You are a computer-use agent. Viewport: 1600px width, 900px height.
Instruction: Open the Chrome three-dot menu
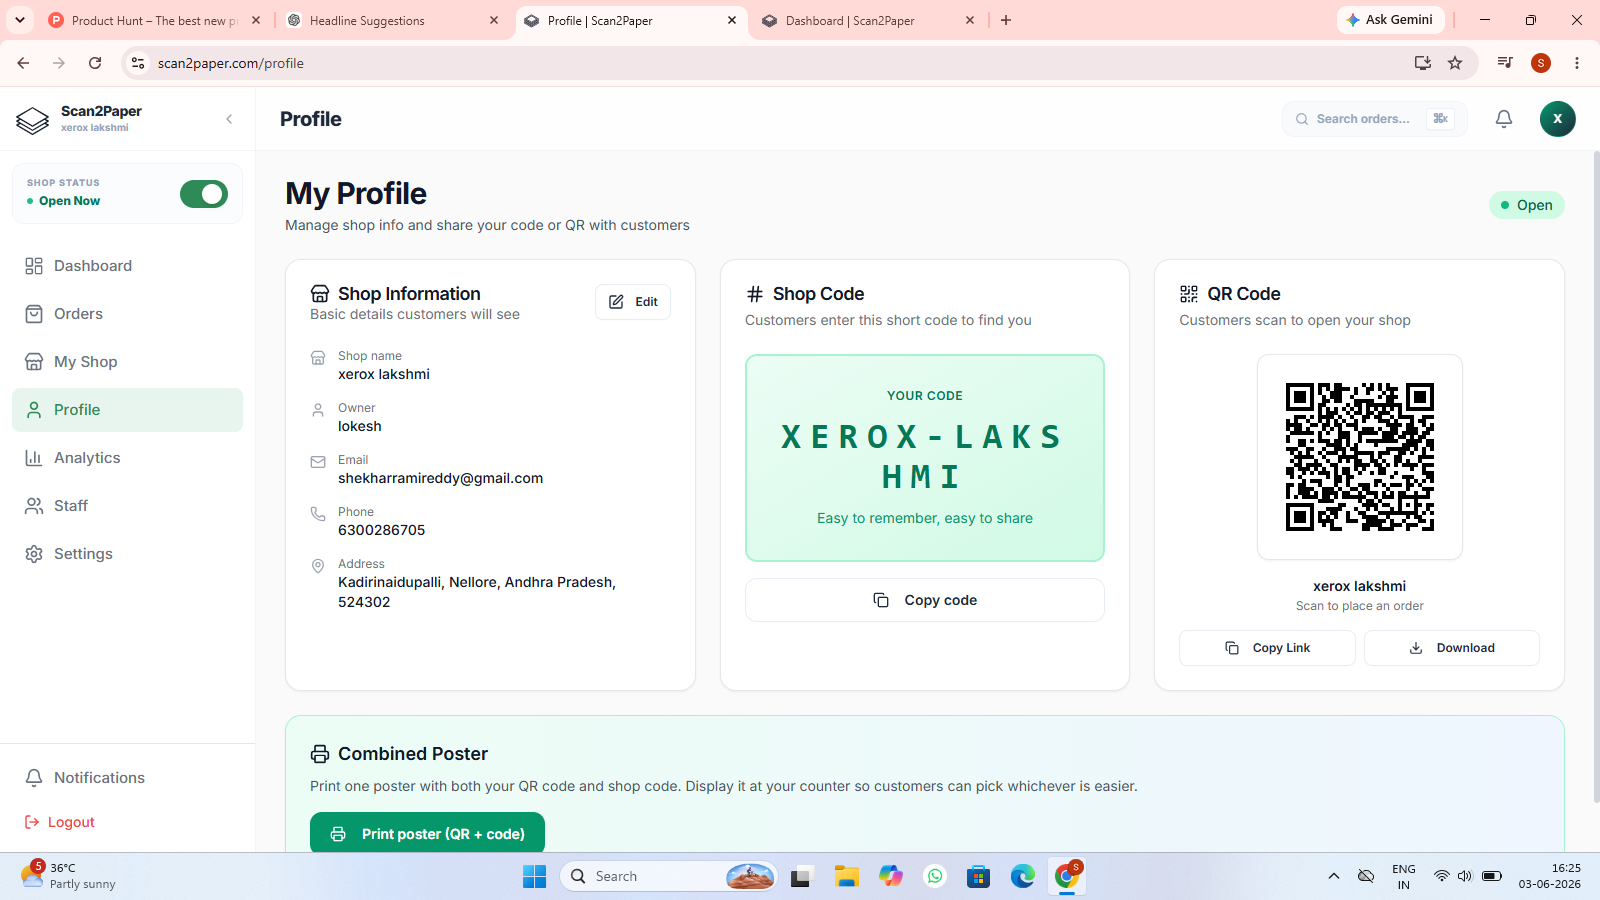point(1577,63)
